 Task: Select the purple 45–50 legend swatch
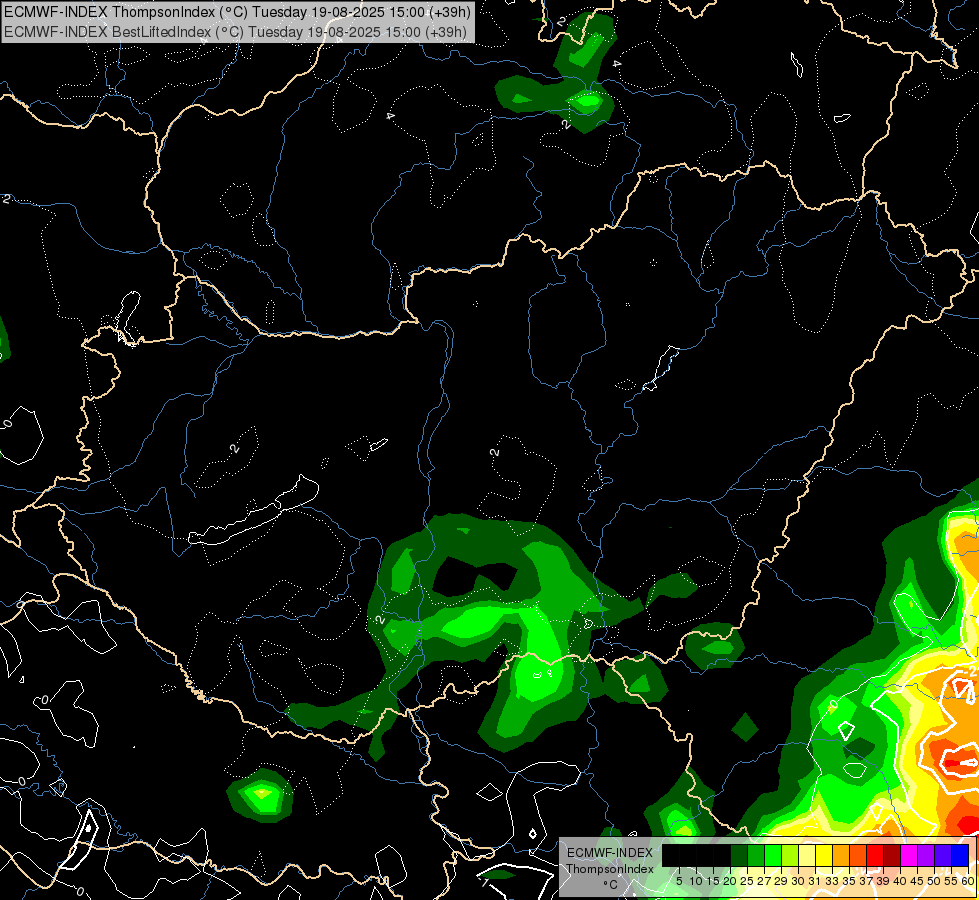(926, 855)
